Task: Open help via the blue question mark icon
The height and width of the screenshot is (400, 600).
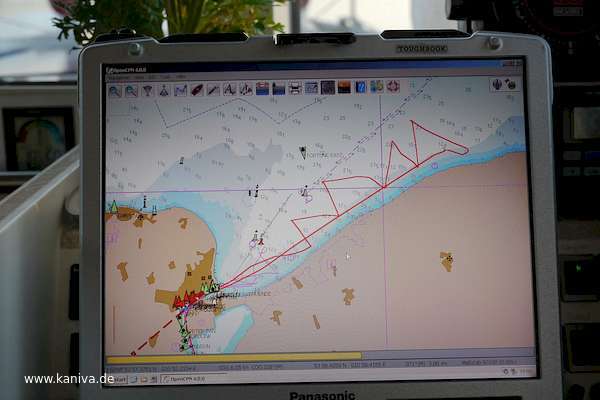Action: tap(360, 88)
